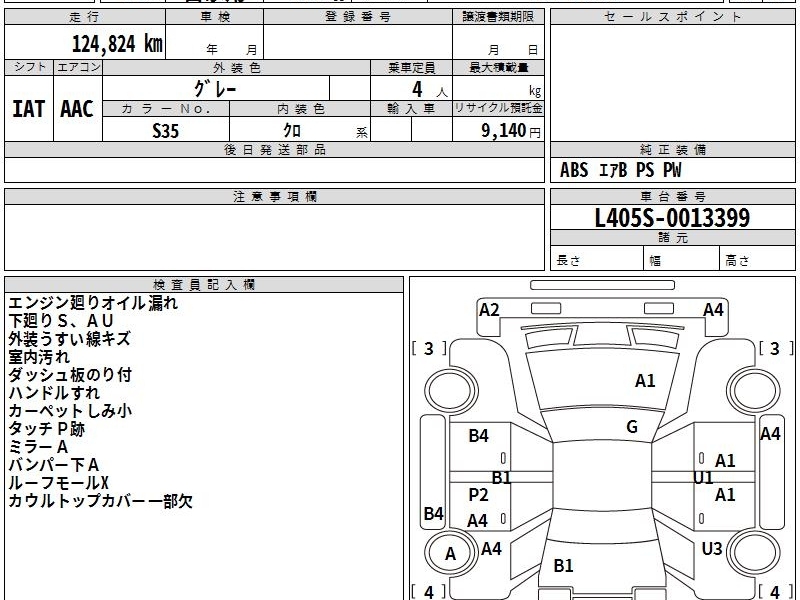Click the wheel marked A
Image resolution: width=800 pixels, height=600 pixels.
(451, 554)
